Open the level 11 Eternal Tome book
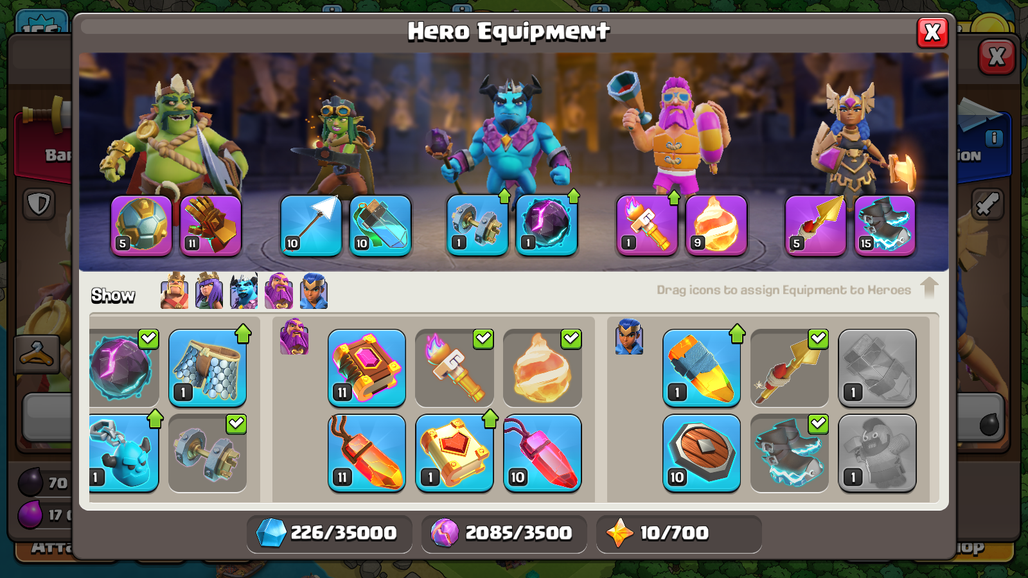Screen dimensions: 1028x578 coord(366,368)
